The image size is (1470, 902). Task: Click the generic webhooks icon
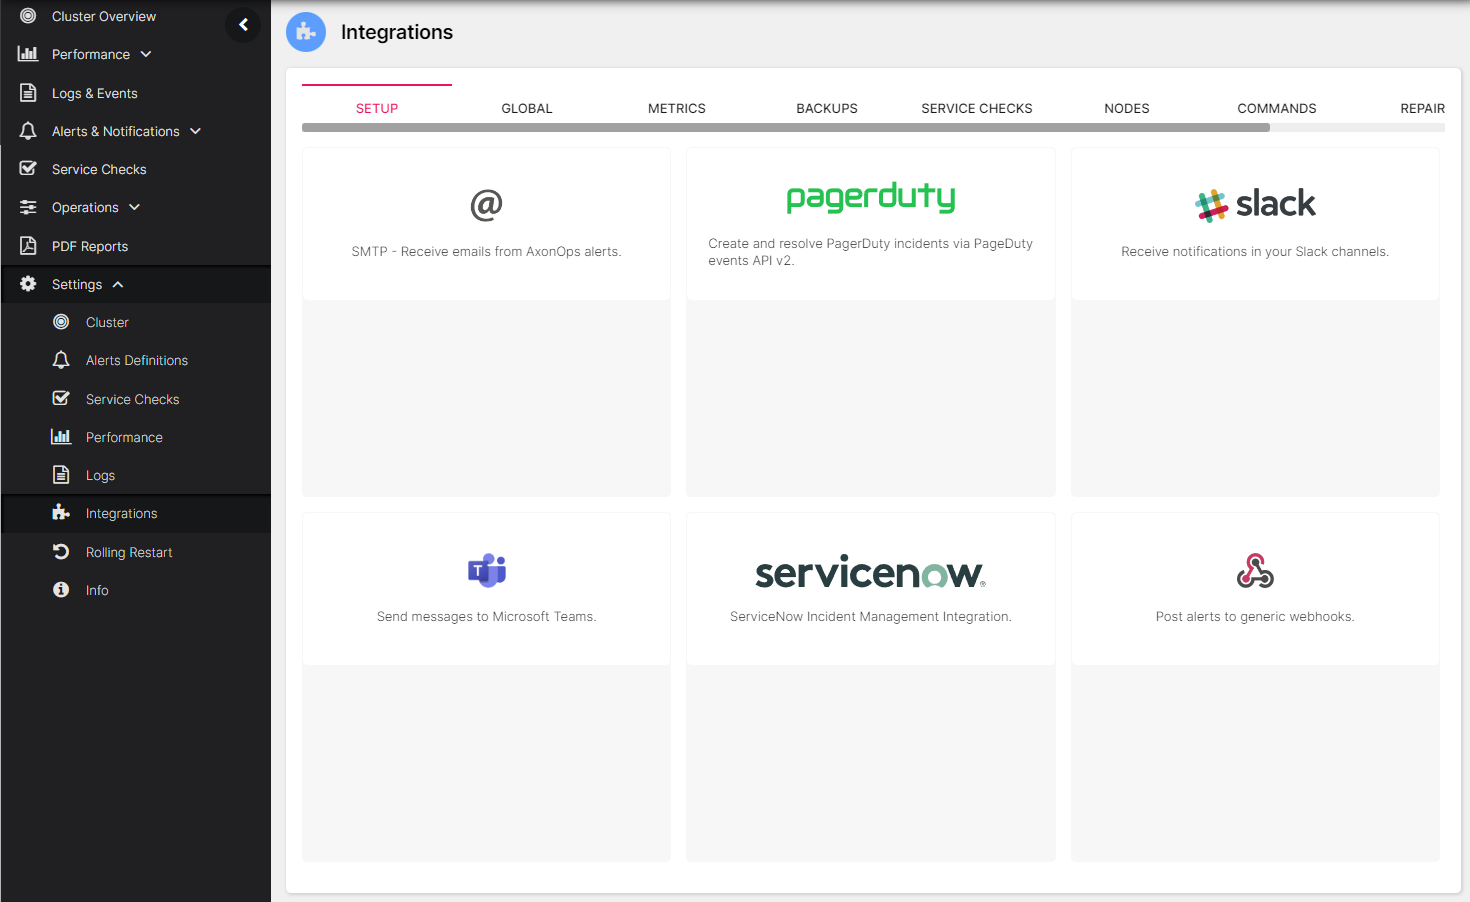(x=1255, y=570)
